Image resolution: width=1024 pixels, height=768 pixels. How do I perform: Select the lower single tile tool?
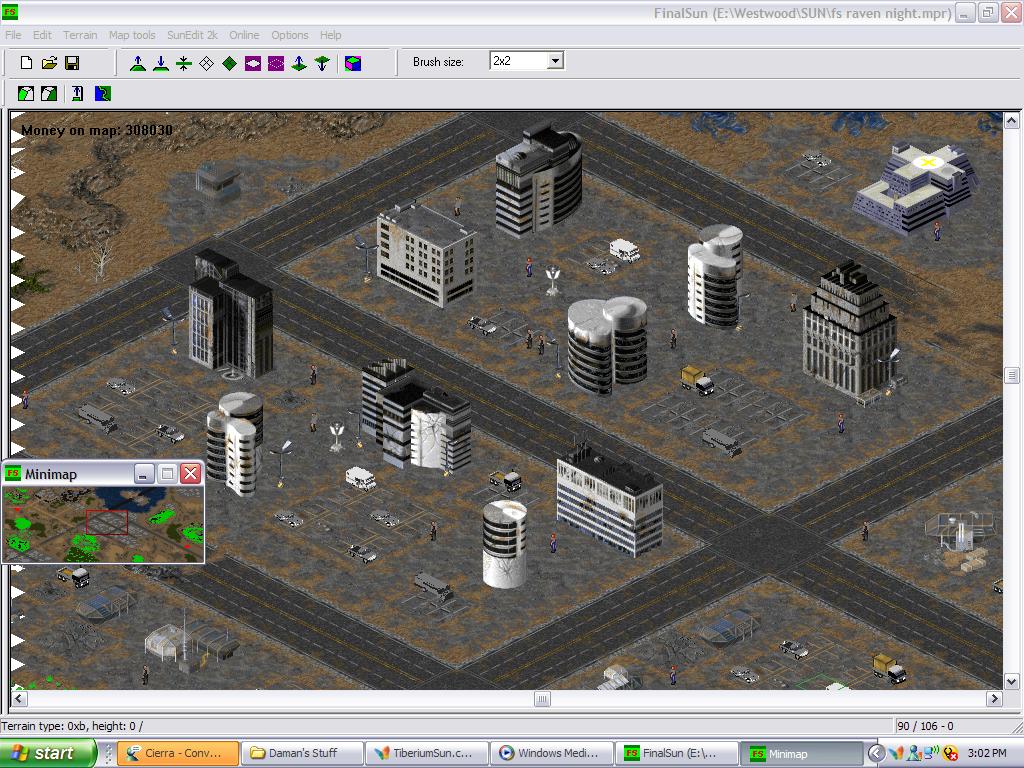pyautogui.click(x=322, y=63)
